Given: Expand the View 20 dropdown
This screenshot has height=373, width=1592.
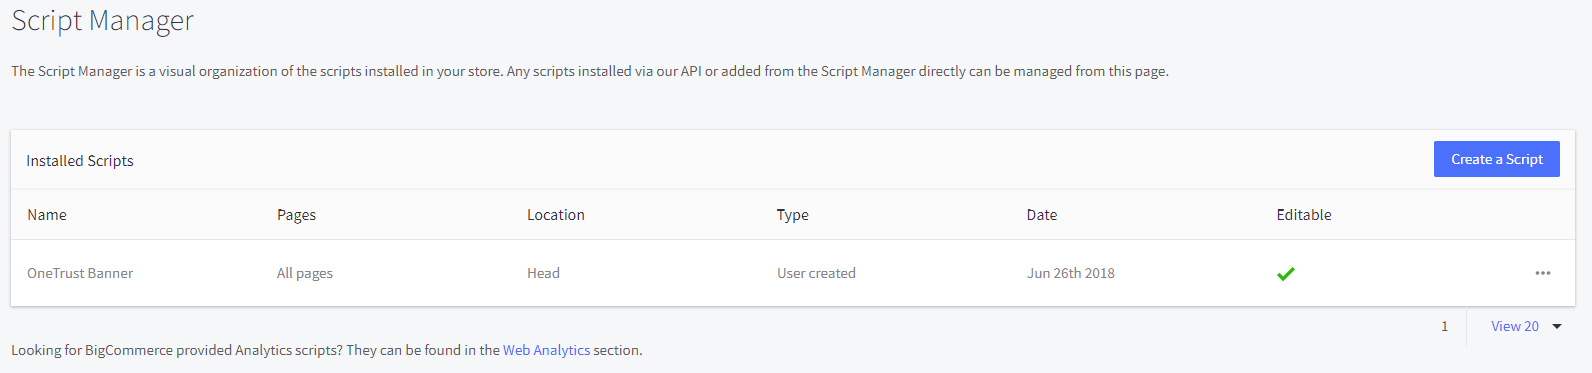Looking at the screenshot, I should click(1526, 326).
